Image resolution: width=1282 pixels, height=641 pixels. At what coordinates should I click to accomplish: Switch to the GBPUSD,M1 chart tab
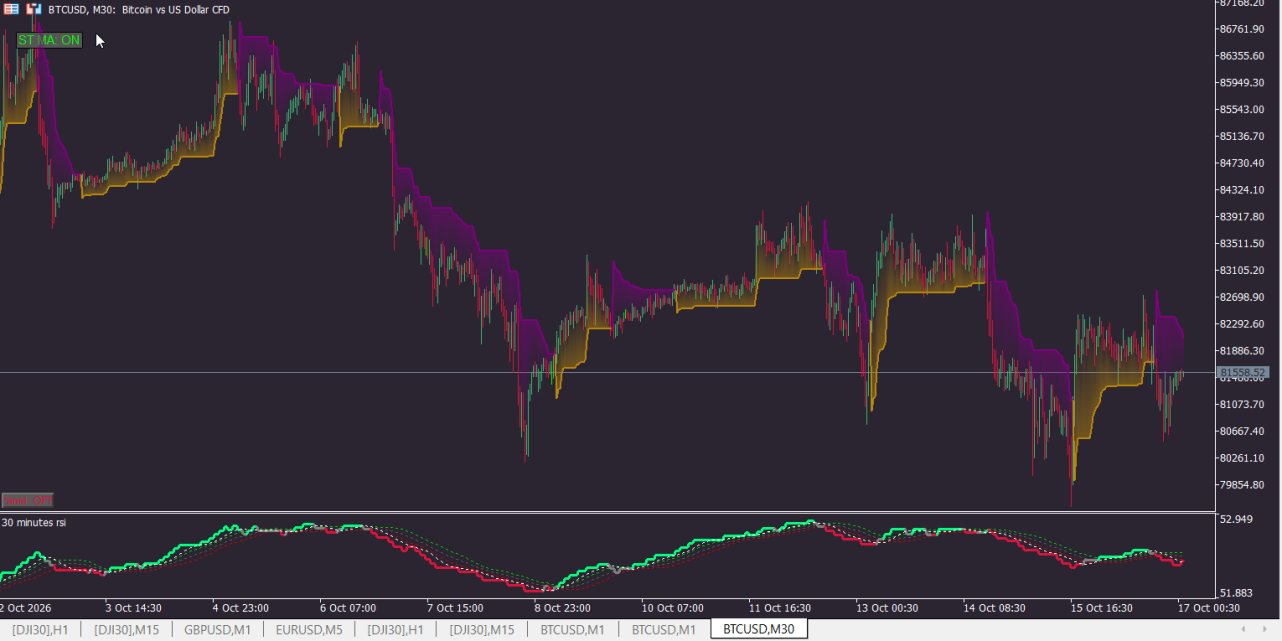(217, 629)
